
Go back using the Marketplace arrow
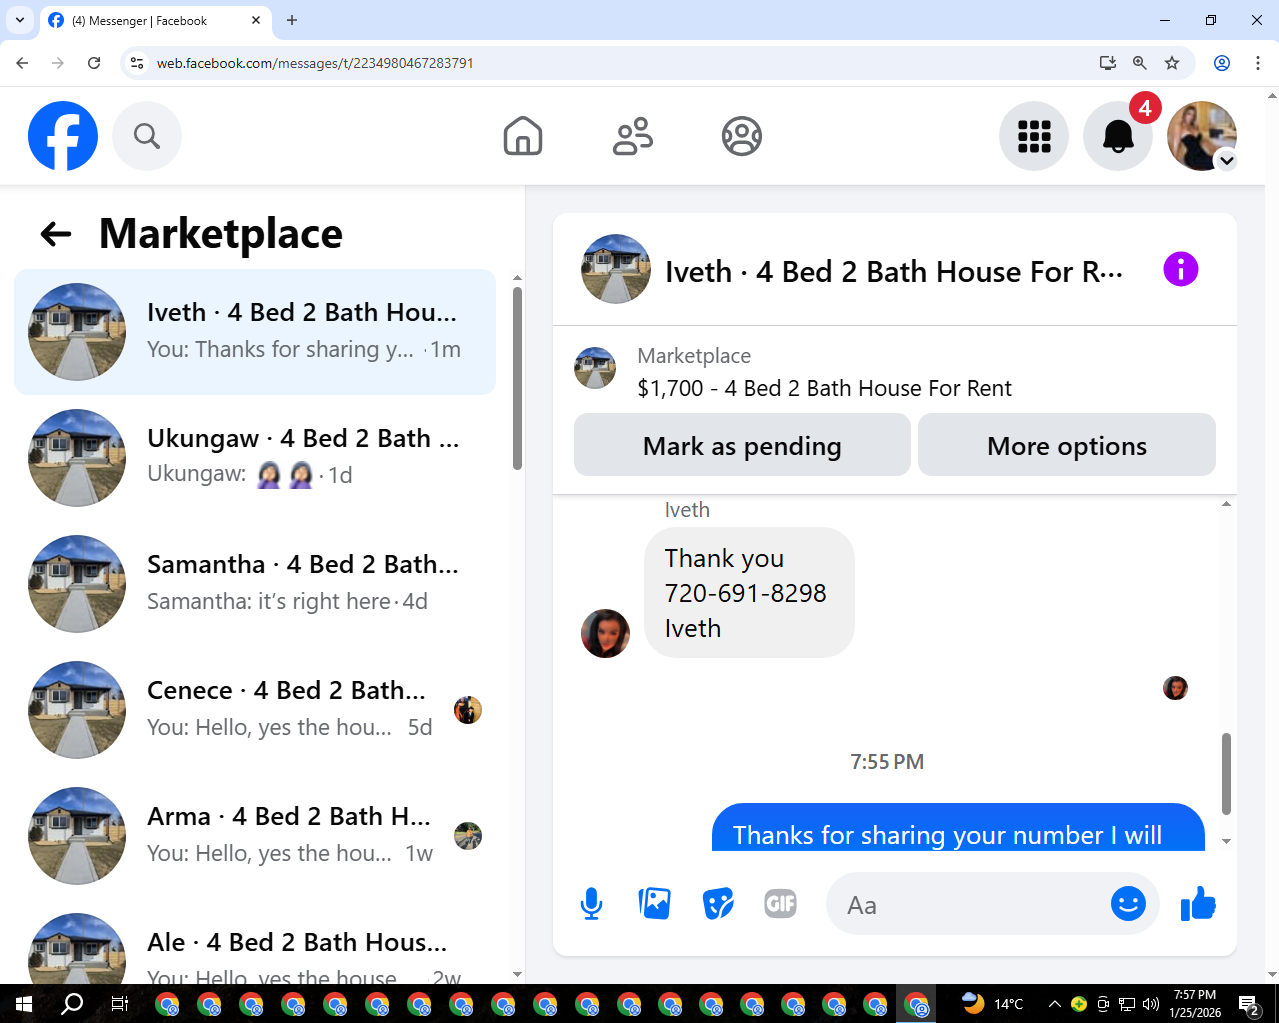click(x=56, y=234)
